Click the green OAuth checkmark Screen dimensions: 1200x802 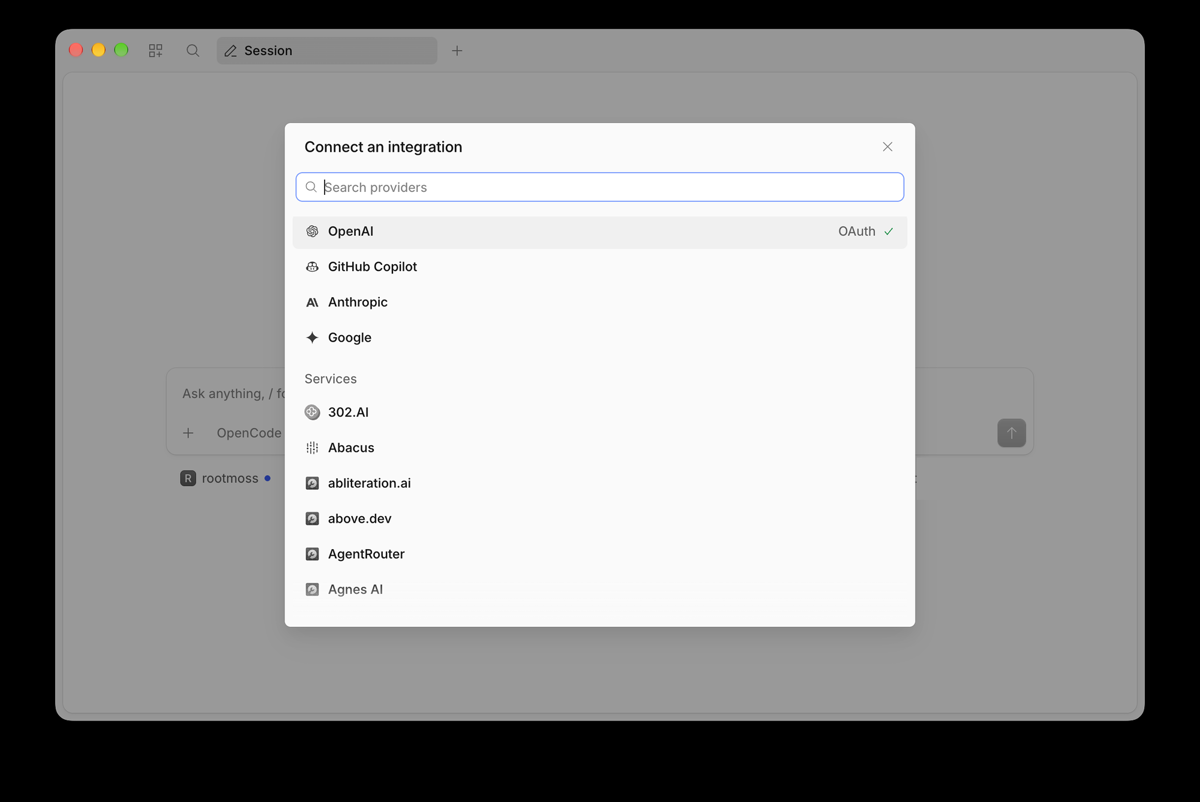[888, 231]
